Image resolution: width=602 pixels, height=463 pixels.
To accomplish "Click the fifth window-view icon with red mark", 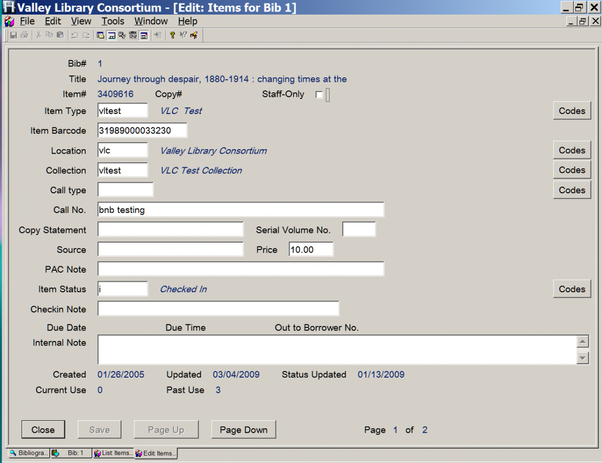I will pyautogui.click(x=144, y=35).
